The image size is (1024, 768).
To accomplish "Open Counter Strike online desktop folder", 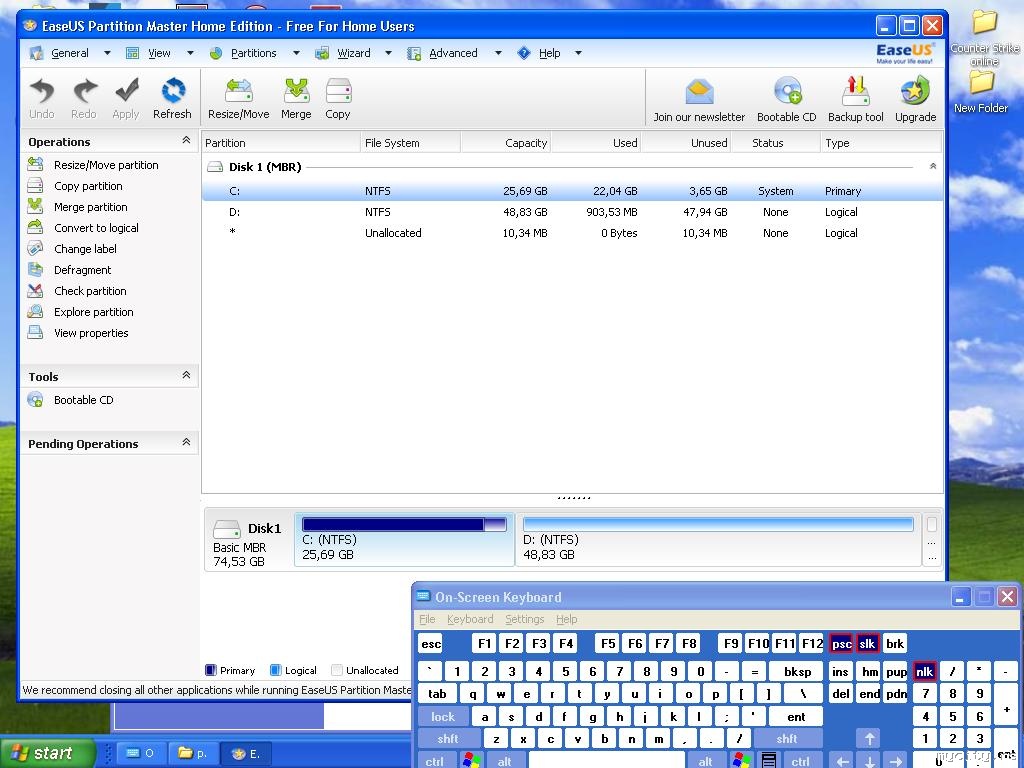I will coord(984,37).
